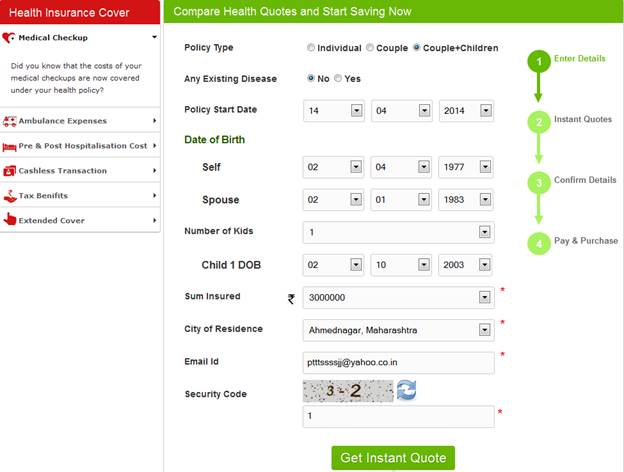Select the Individual policy type
624x472 pixels.
pos(312,48)
